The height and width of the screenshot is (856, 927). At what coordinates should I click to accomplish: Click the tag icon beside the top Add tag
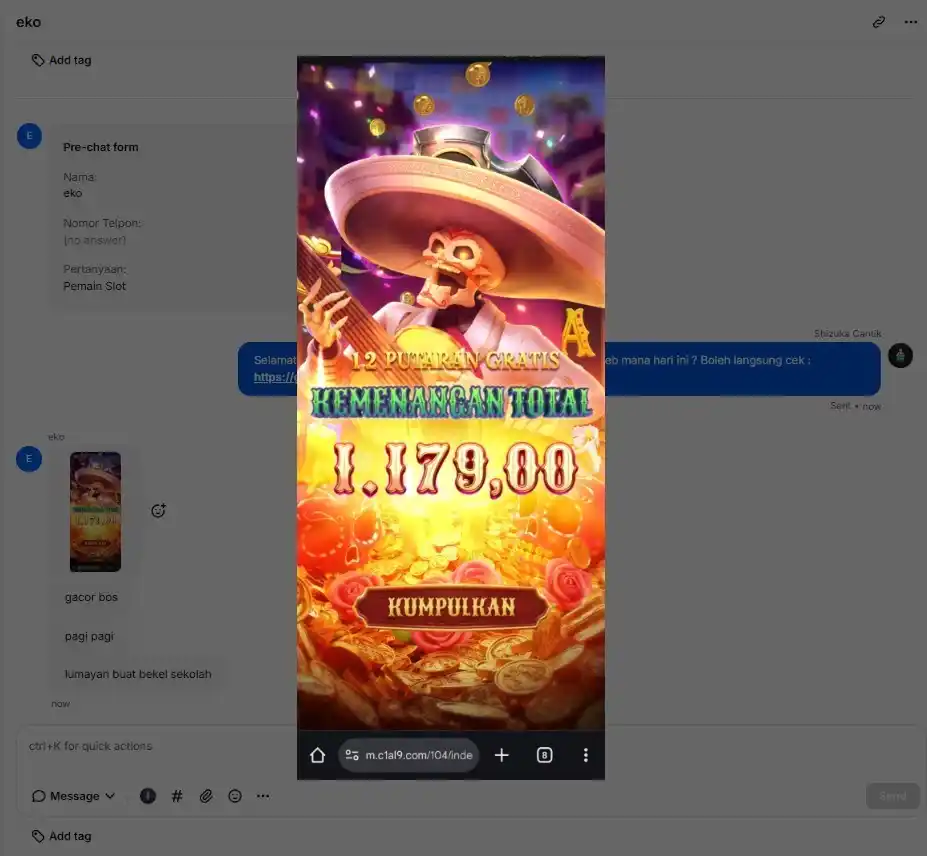pos(38,60)
